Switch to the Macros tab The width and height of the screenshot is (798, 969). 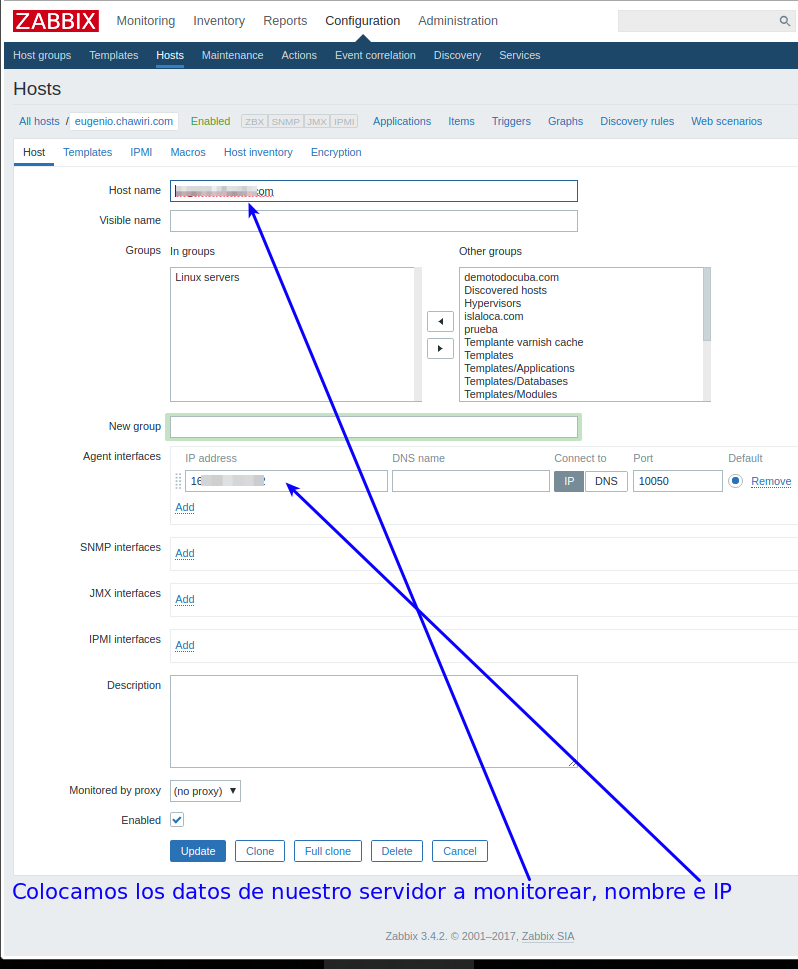(x=188, y=152)
